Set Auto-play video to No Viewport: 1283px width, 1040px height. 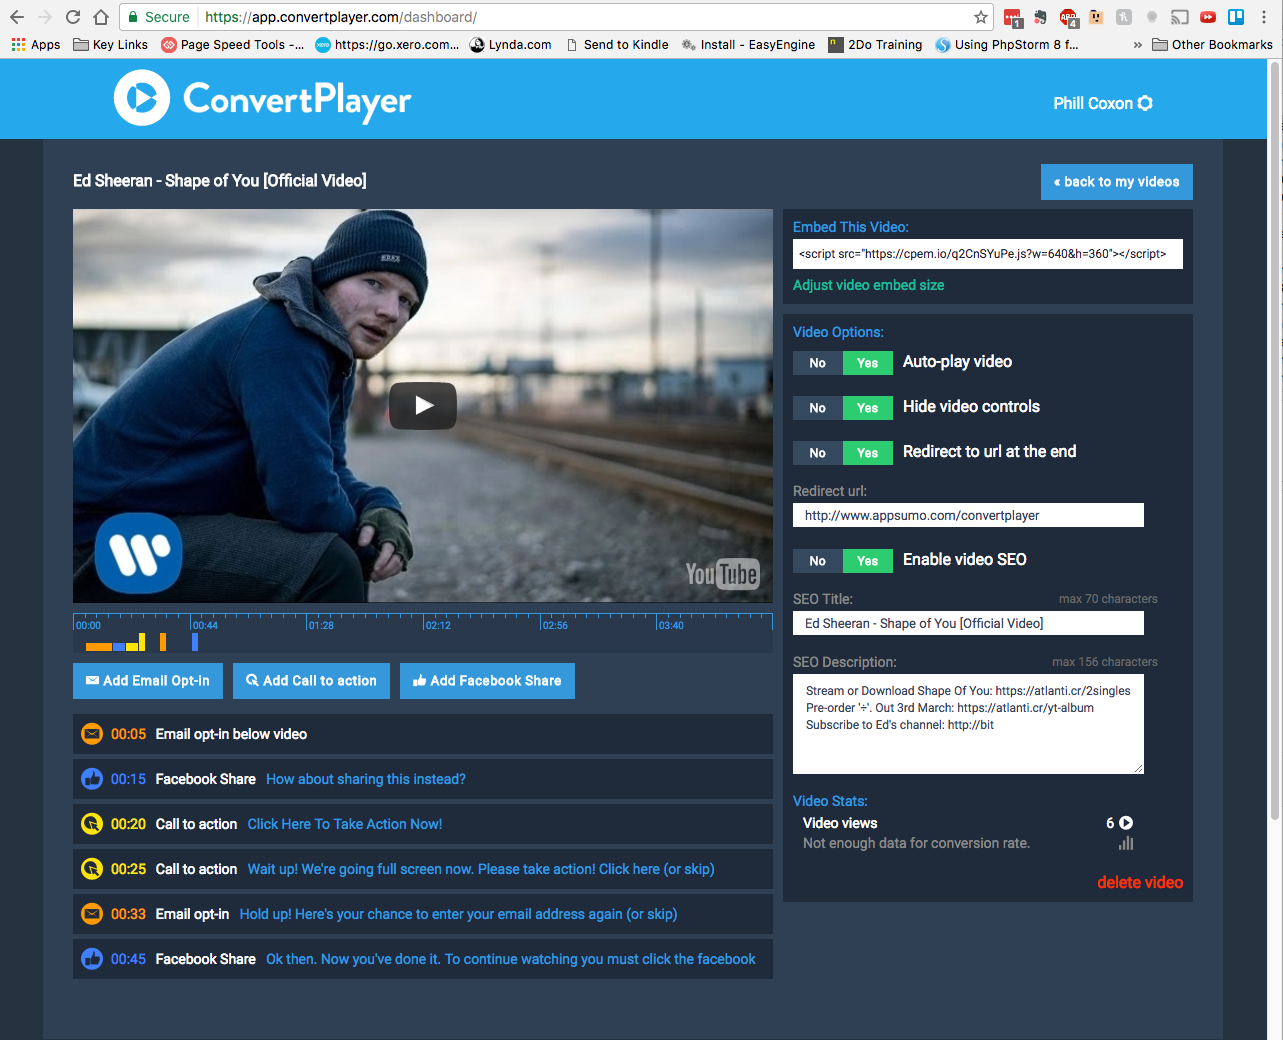(x=817, y=363)
